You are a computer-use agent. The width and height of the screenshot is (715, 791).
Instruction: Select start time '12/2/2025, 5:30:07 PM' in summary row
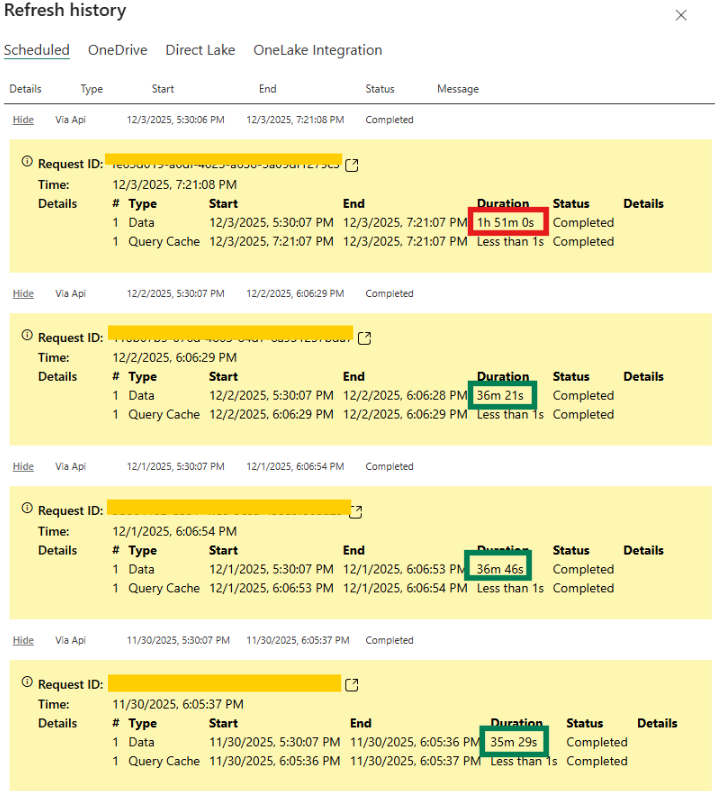pyautogui.click(x=176, y=293)
